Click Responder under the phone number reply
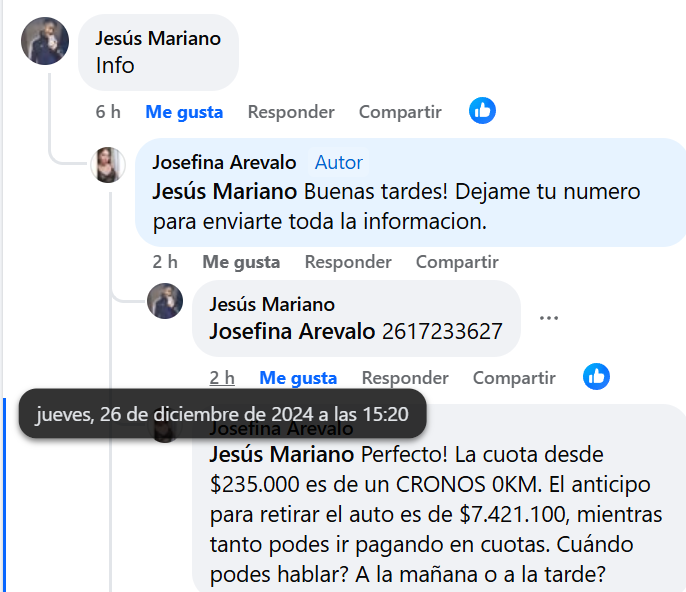The width and height of the screenshot is (686, 592). (x=405, y=378)
